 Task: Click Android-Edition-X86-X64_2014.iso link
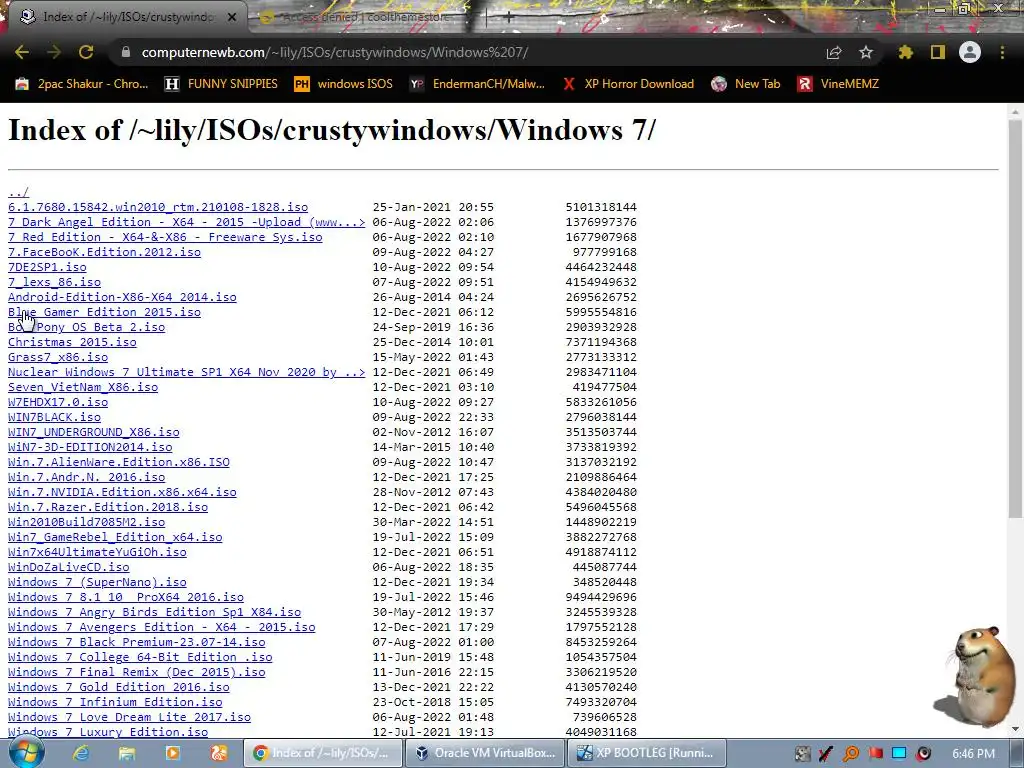pyautogui.click(x=122, y=297)
